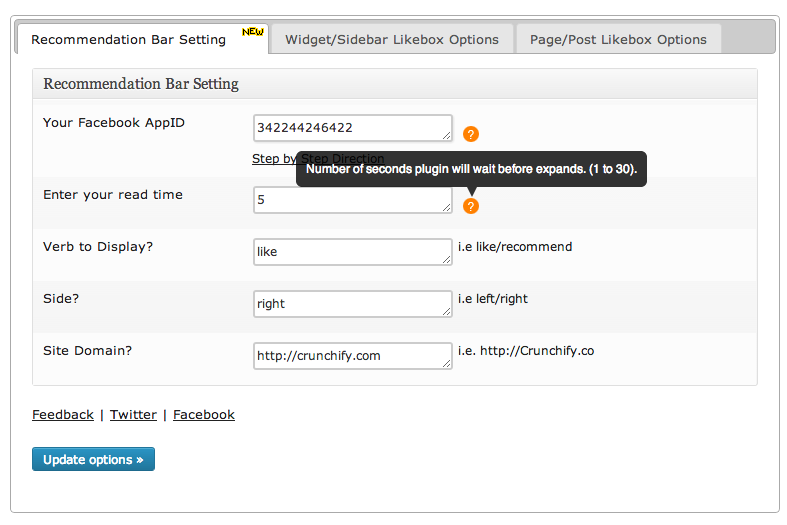
Task: Click the resize grip of AppID field
Action: [x=446, y=136]
